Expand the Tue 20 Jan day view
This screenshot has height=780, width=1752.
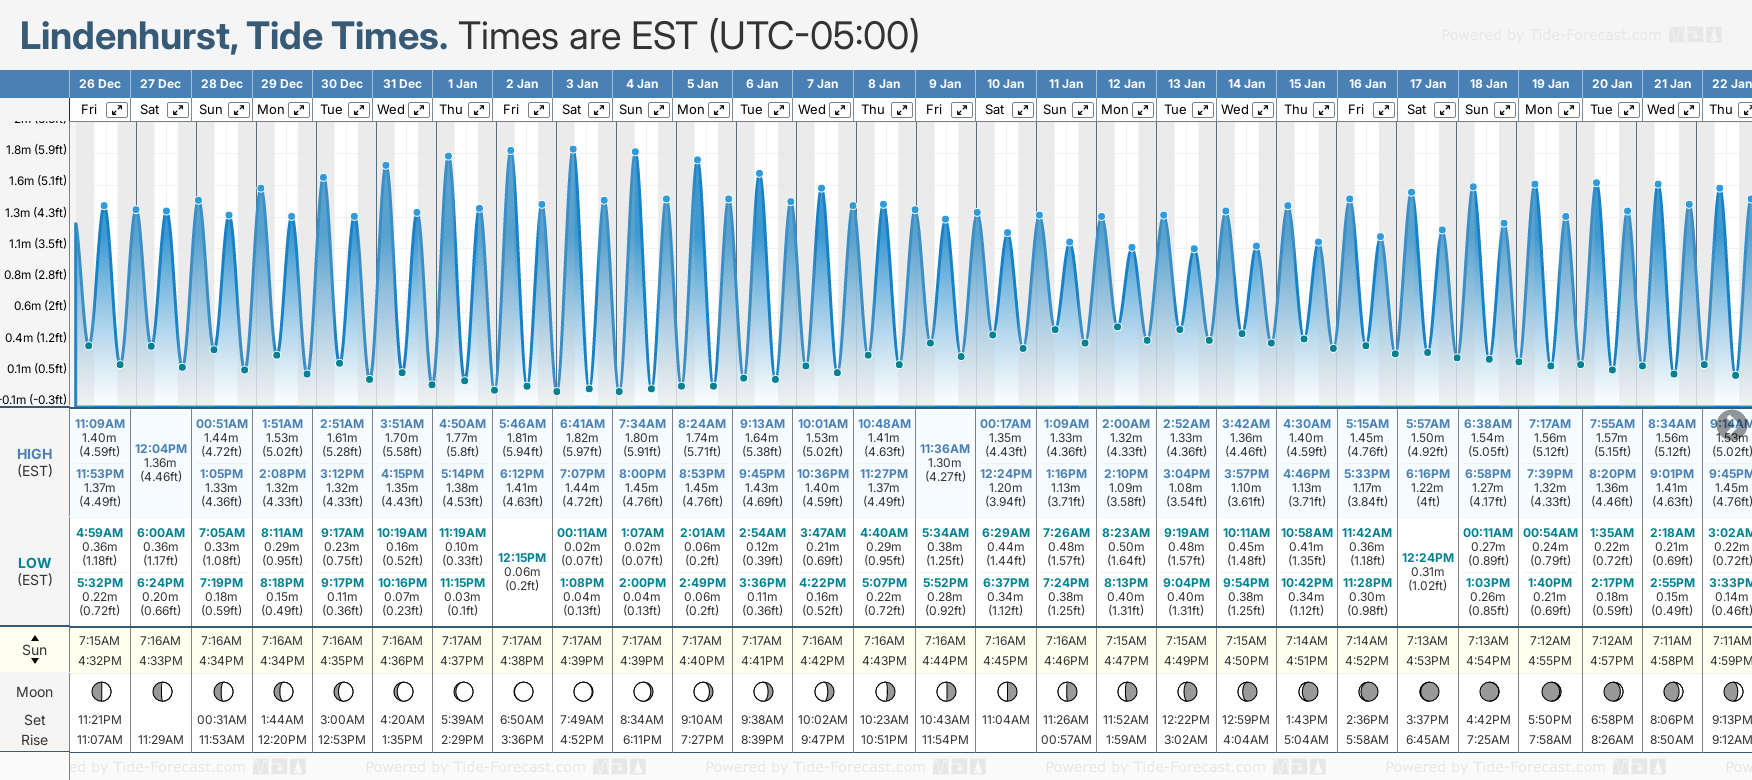click(x=1628, y=110)
